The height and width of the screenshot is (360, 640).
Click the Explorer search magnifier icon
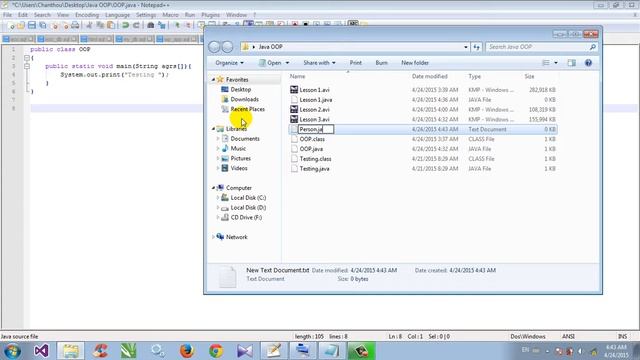tap(593, 47)
